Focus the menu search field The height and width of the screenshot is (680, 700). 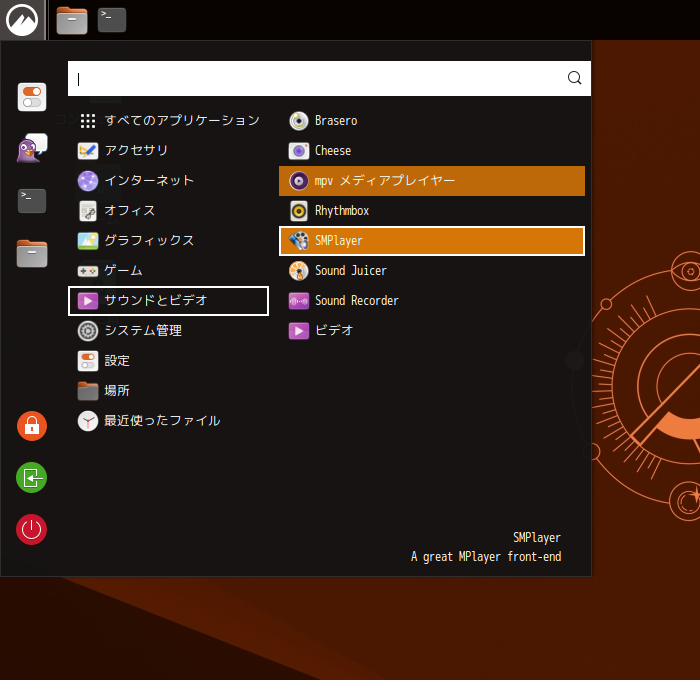pyautogui.click(x=329, y=78)
